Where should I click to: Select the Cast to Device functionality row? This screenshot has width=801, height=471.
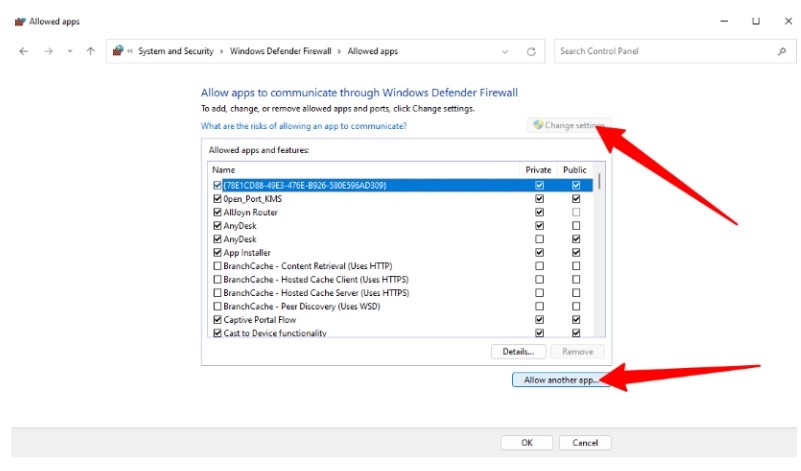401,333
